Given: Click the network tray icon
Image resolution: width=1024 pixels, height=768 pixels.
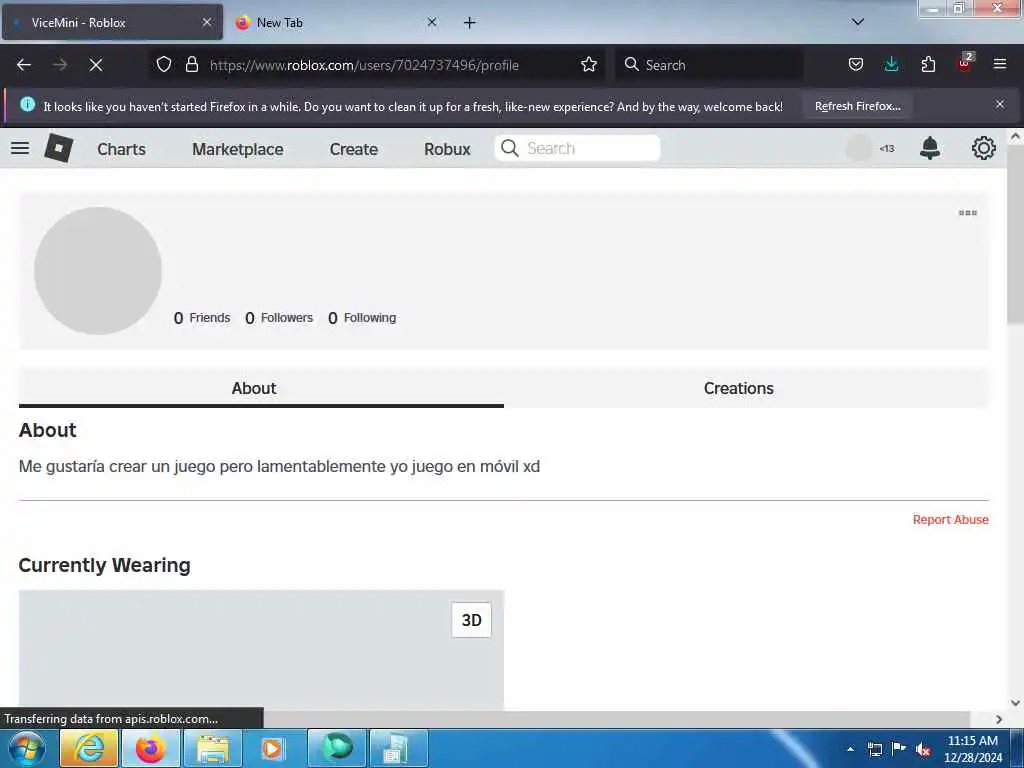Looking at the screenshot, I should [874, 749].
